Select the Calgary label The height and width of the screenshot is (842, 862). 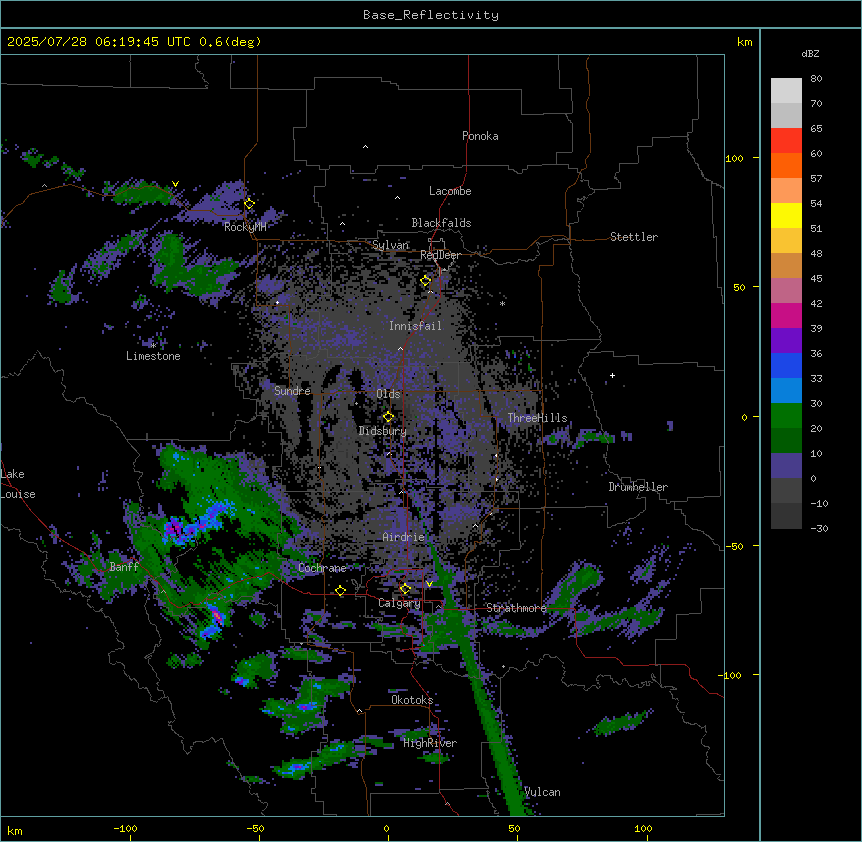click(399, 603)
